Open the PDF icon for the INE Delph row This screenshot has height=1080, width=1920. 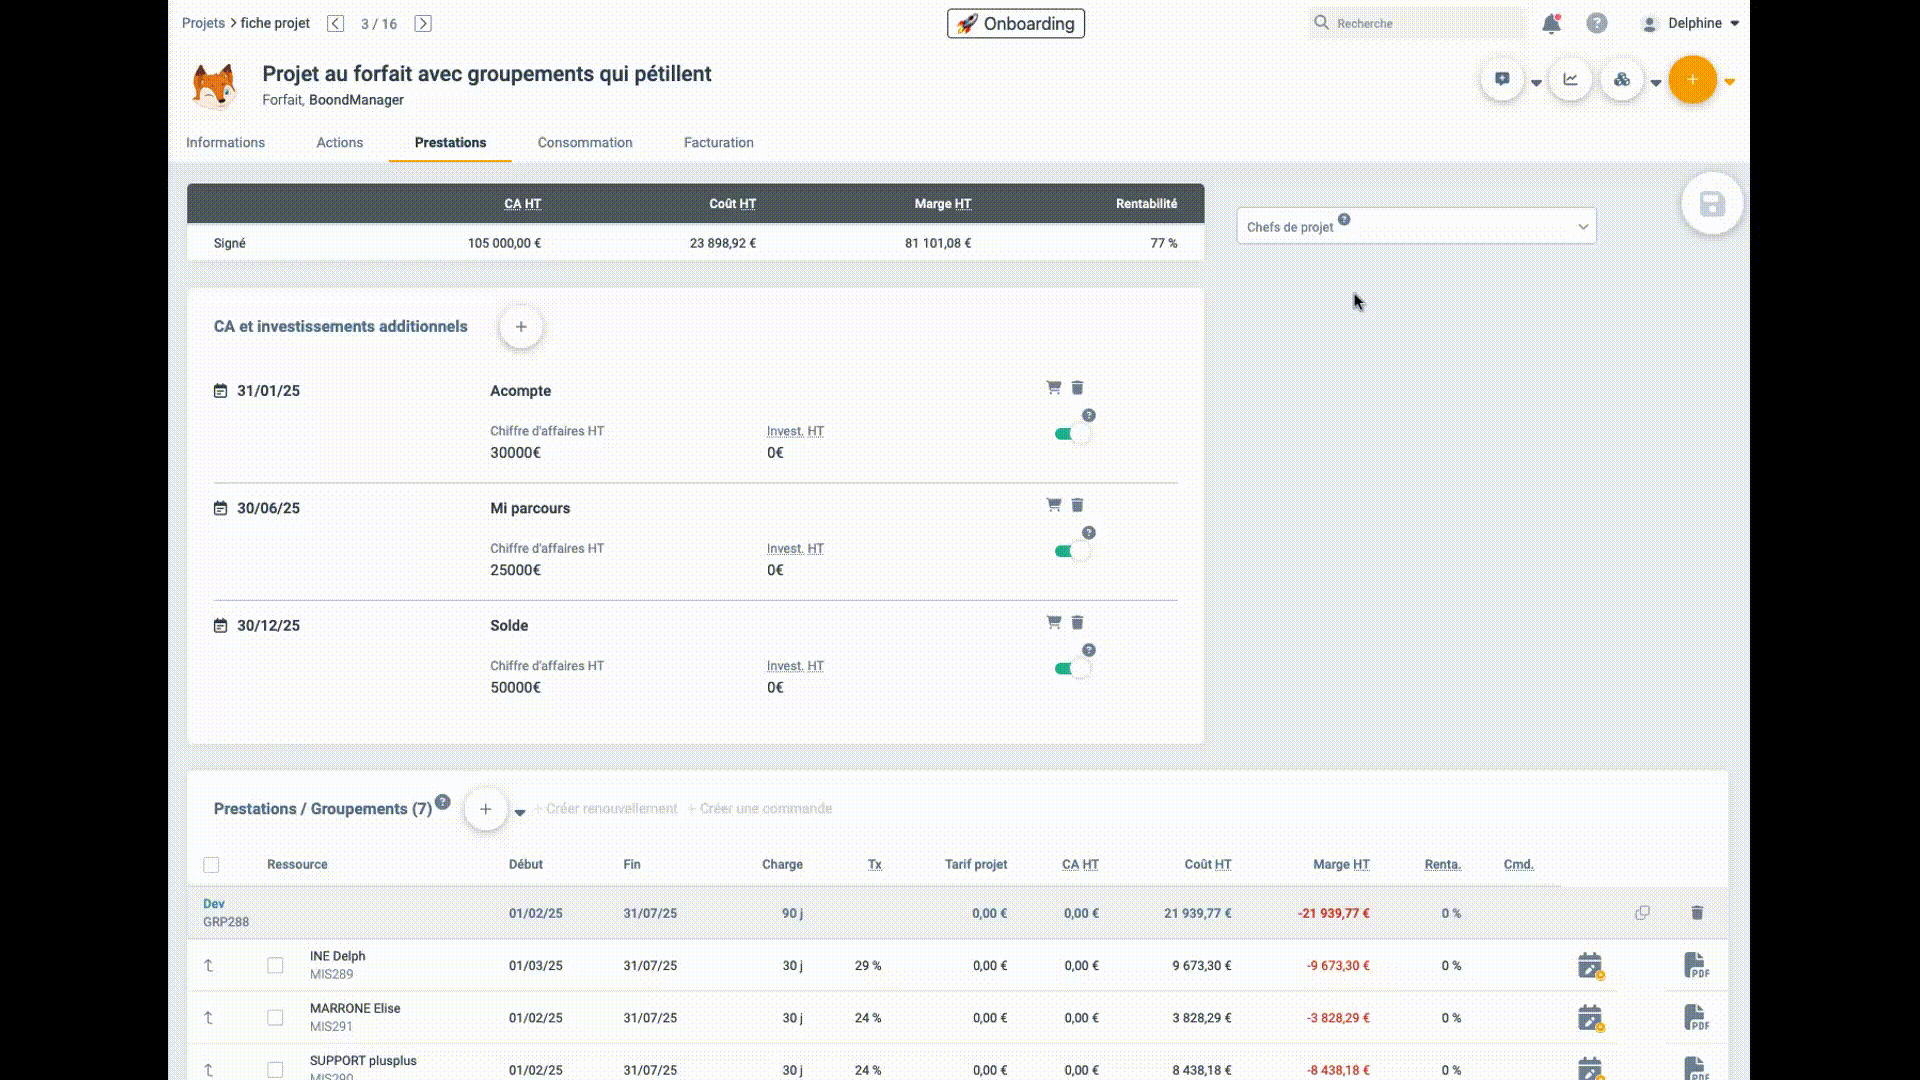pos(1696,965)
